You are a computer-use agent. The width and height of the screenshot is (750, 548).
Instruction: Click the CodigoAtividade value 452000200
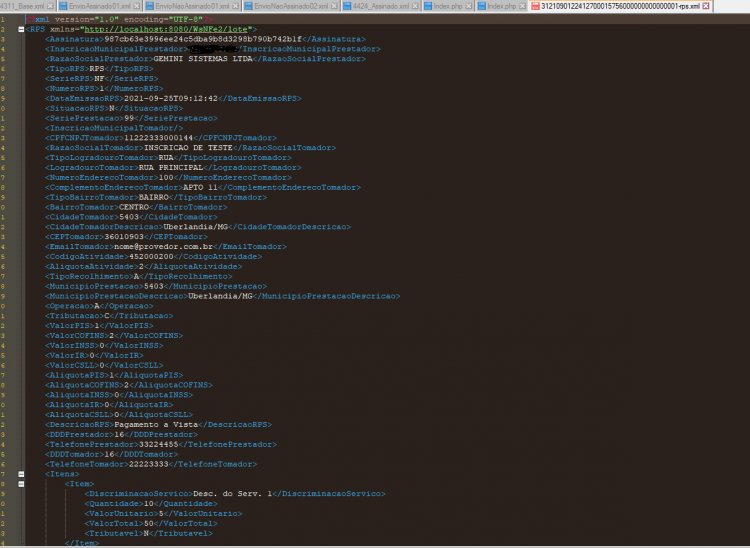[x=151, y=256]
